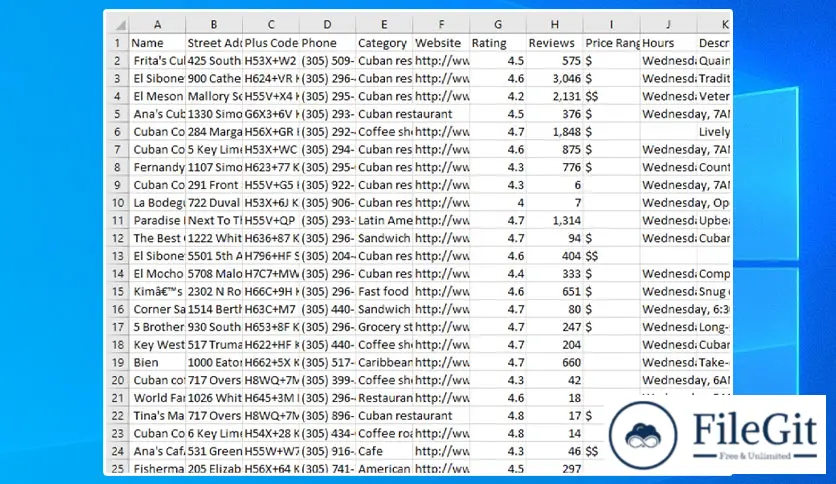
Task: Select the '291 Front' address cell
Action: 214,185
